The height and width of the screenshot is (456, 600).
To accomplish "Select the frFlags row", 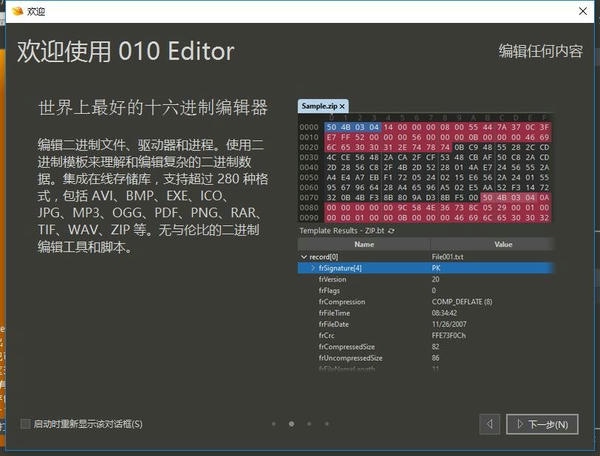I will coord(426,290).
